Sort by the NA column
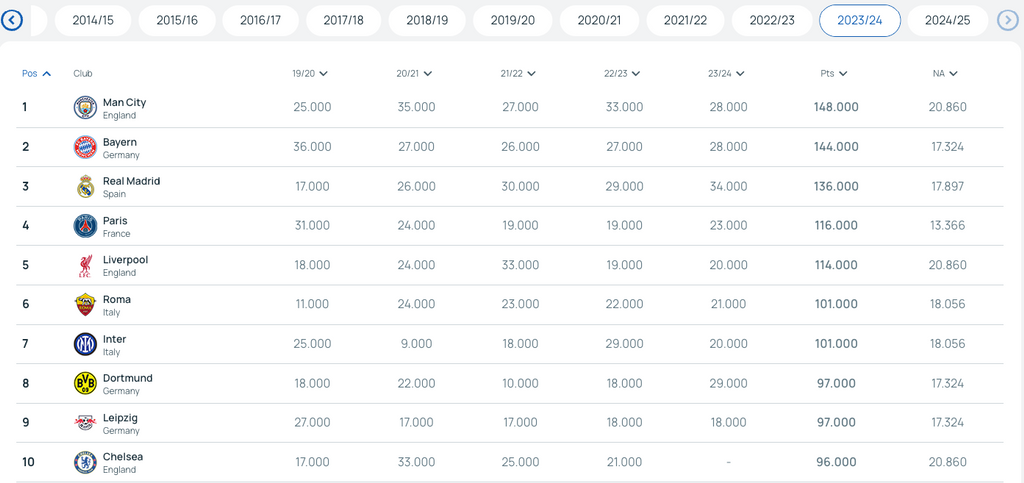Screen dimensions: 1024x483 [x=945, y=74]
